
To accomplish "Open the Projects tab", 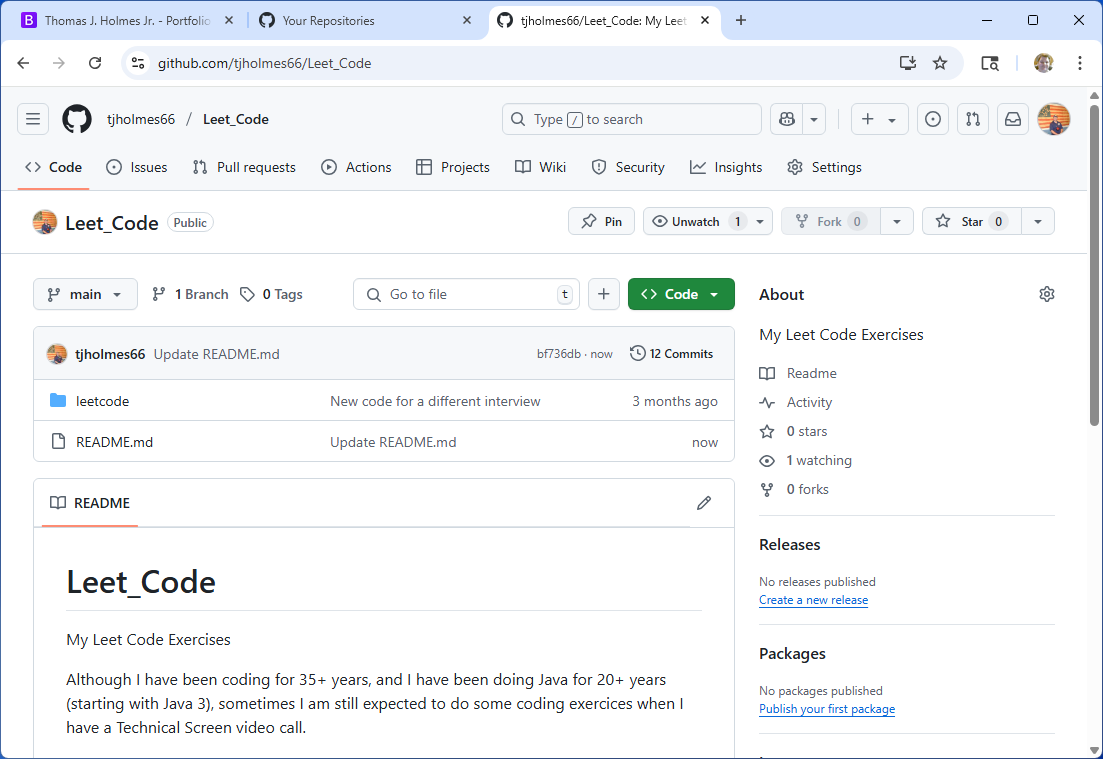I will 452,167.
